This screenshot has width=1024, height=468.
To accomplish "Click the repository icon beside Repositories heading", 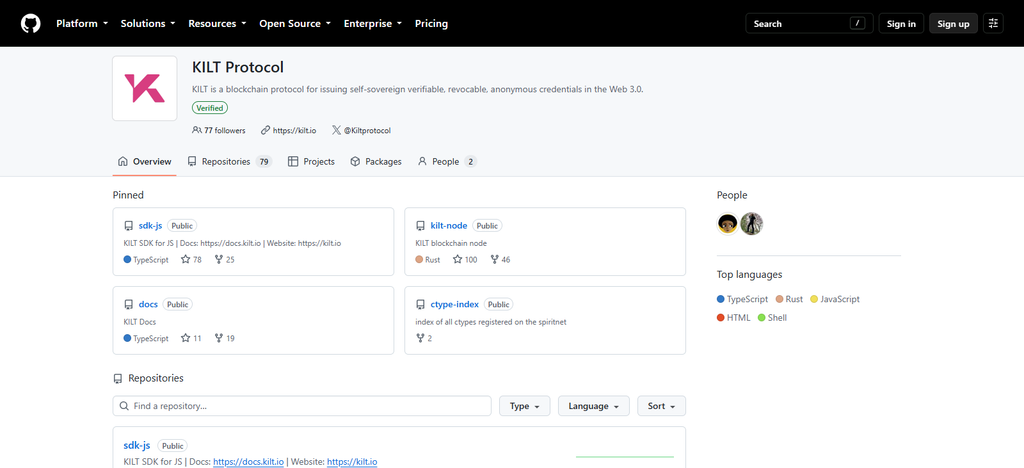I will pos(118,379).
